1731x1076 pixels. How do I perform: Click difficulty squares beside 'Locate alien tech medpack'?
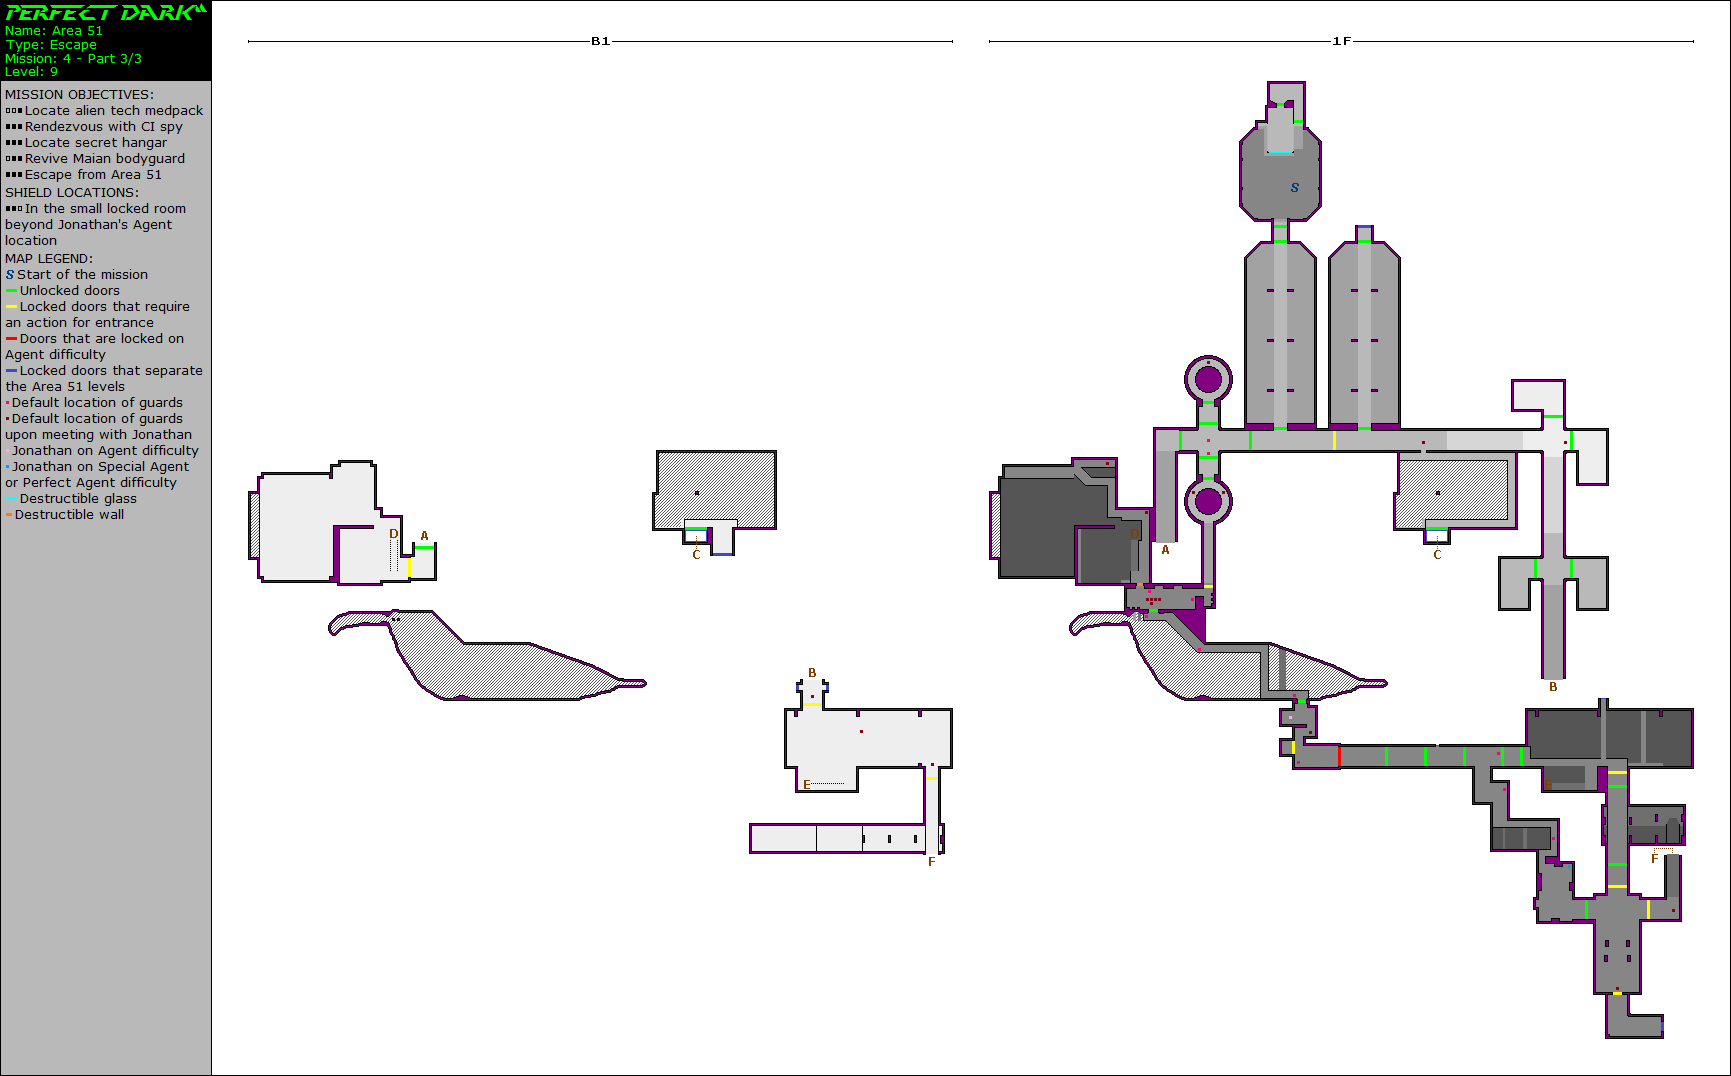(x=14, y=111)
